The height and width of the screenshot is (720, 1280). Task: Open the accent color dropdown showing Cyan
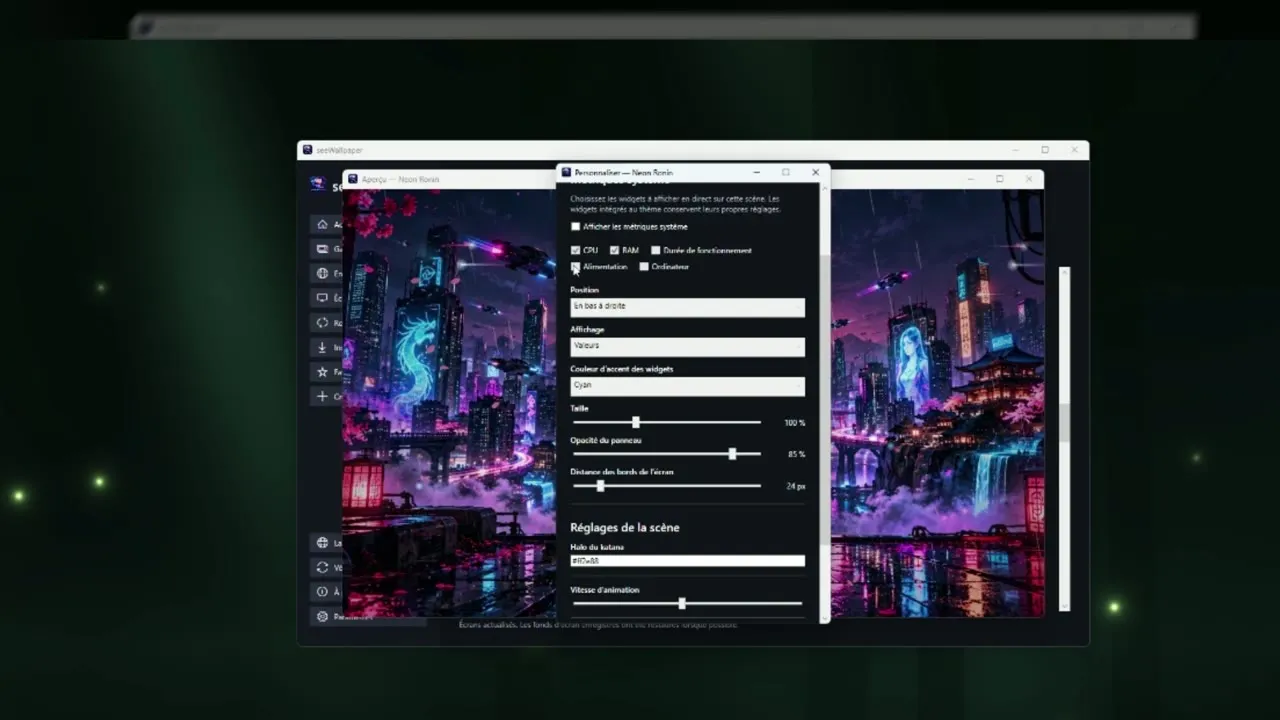click(x=687, y=386)
